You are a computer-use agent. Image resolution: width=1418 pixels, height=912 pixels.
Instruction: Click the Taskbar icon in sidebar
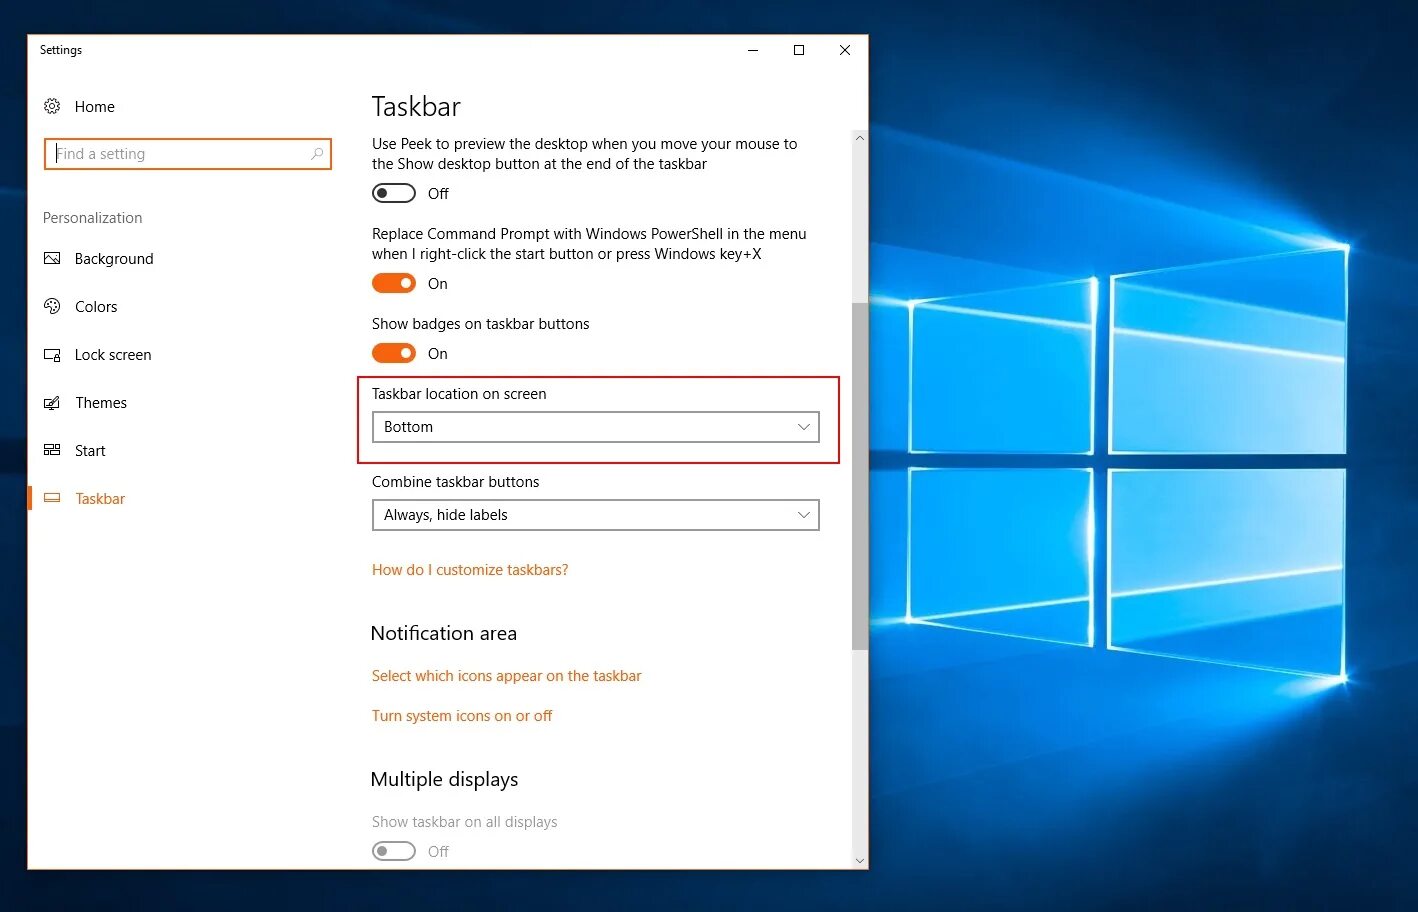(52, 498)
